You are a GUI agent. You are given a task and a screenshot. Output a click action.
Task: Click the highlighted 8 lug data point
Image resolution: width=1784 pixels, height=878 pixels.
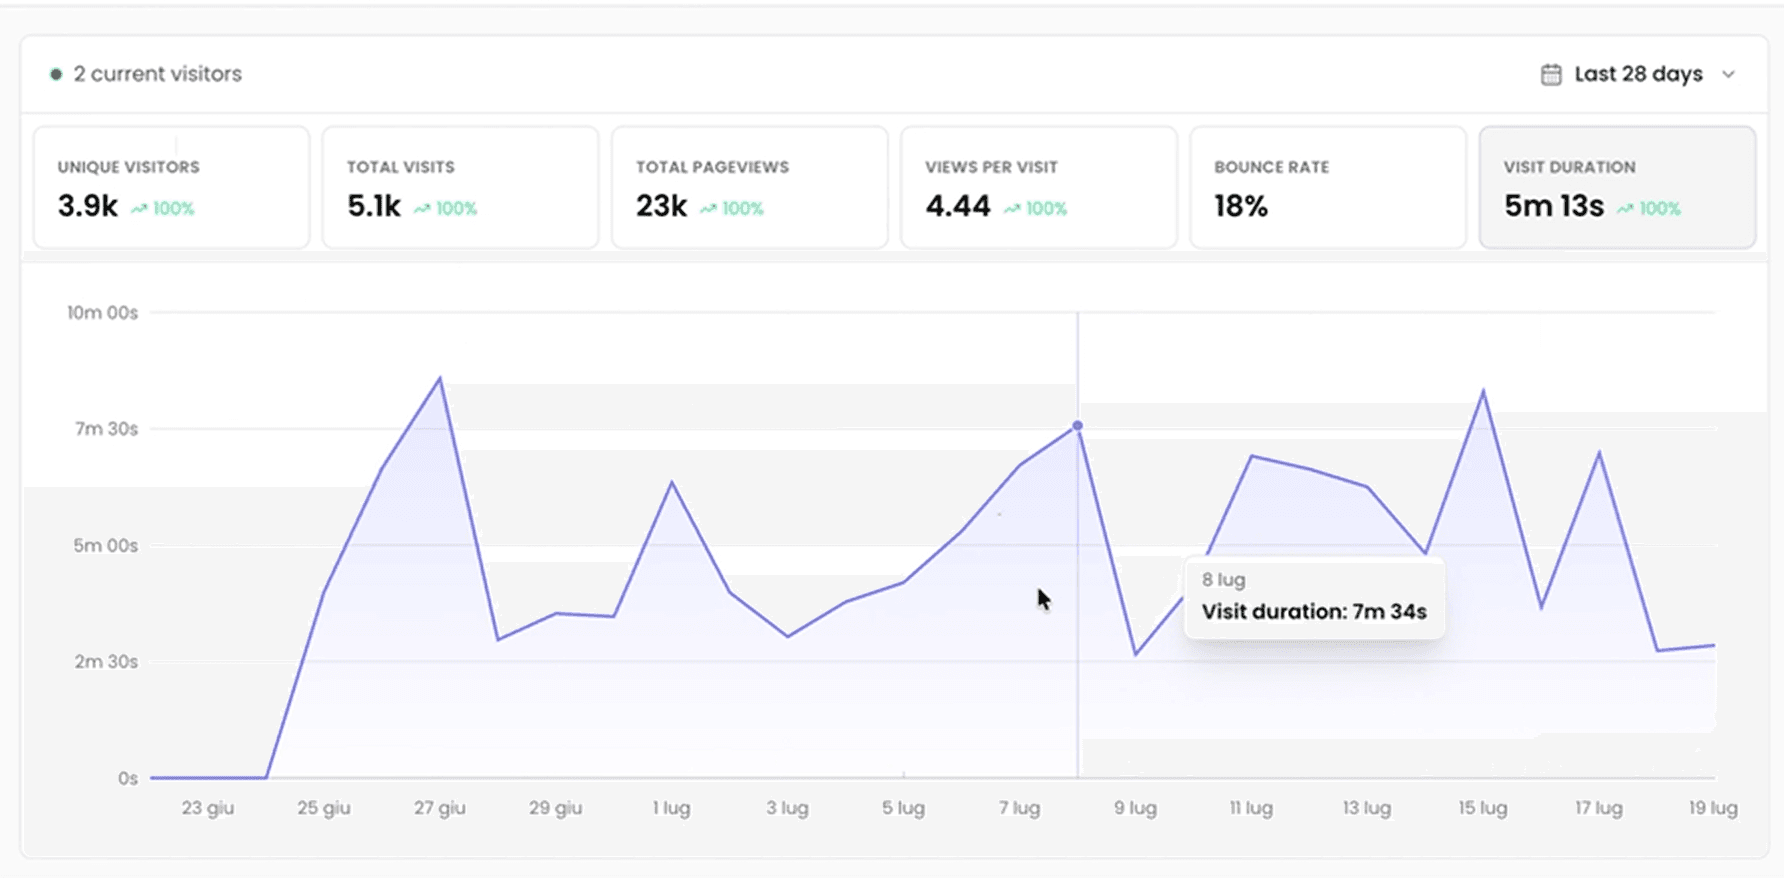tap(1077, 426)
